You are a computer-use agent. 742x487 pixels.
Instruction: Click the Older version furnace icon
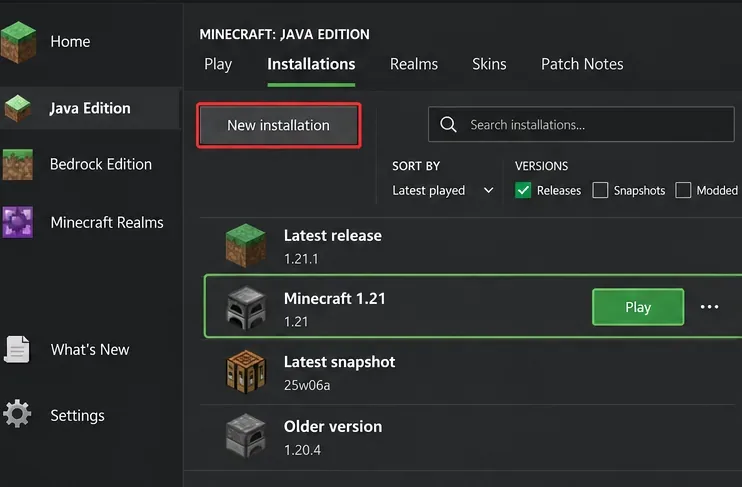[x=246, y=436]
